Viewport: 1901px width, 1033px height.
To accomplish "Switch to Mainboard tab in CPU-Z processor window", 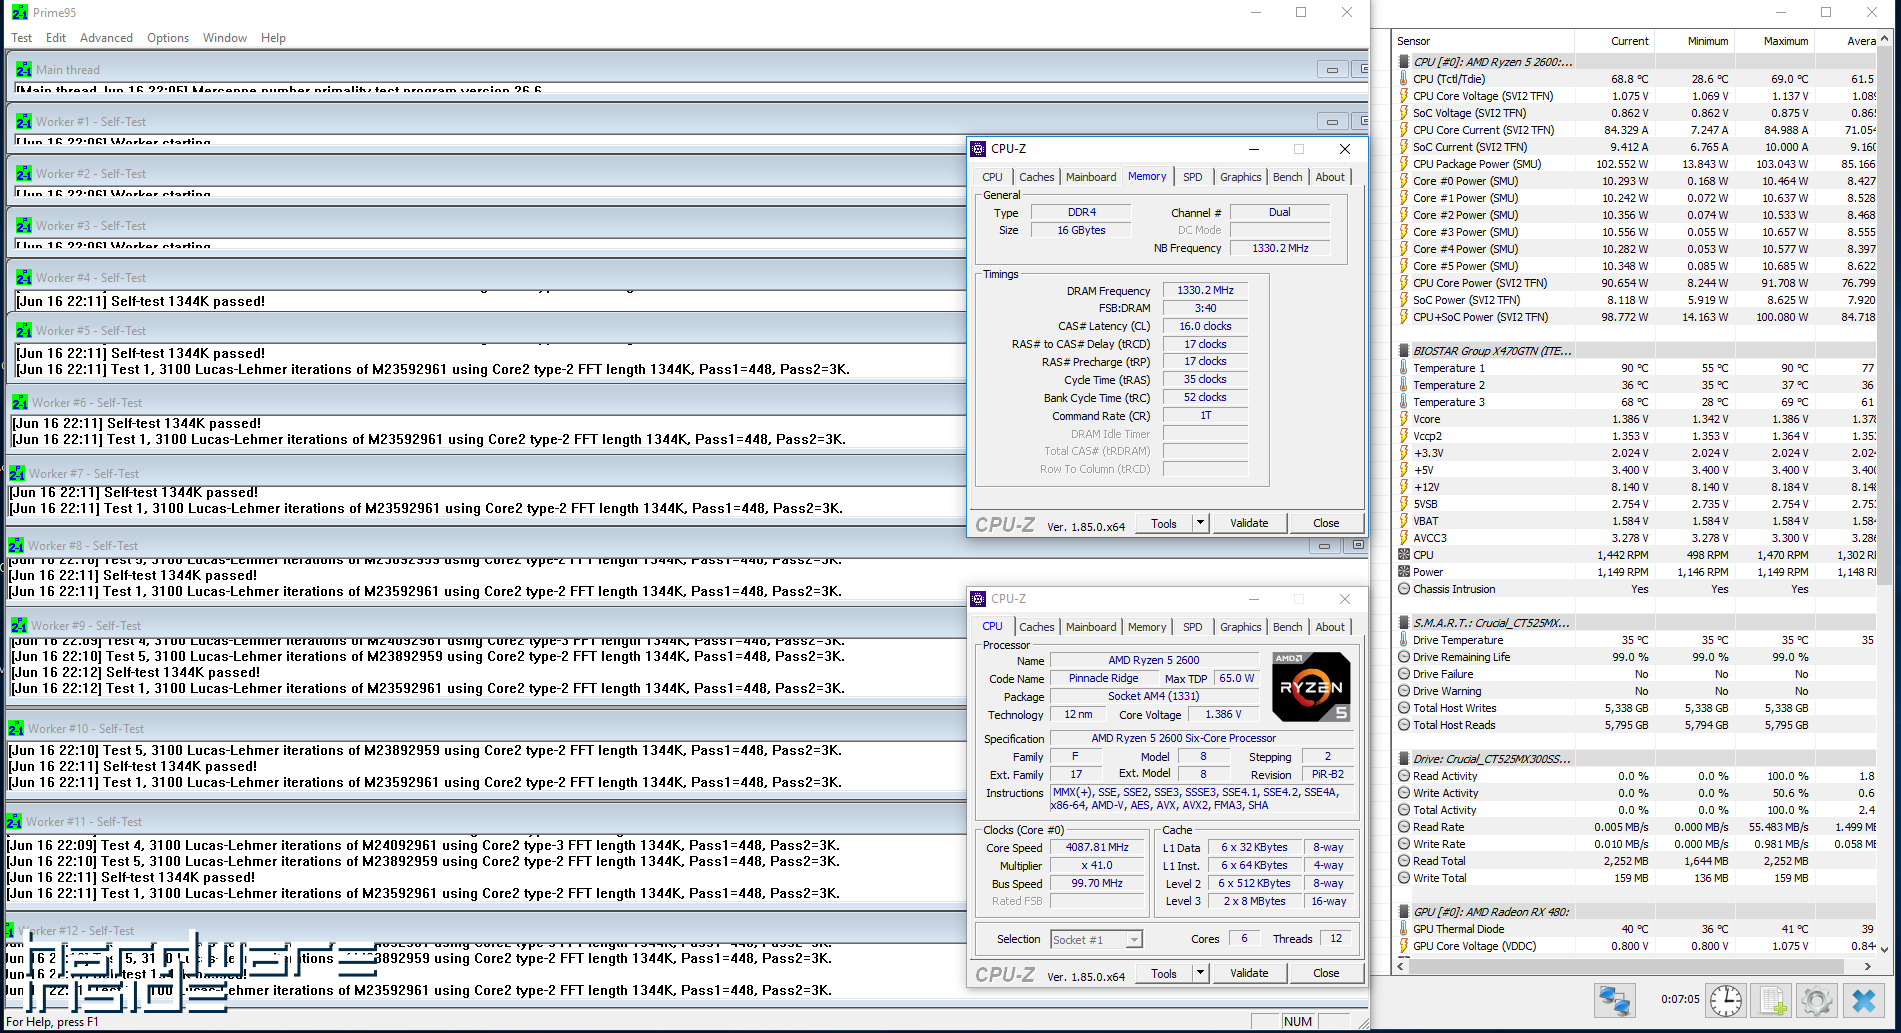I will coord(1091,627).
